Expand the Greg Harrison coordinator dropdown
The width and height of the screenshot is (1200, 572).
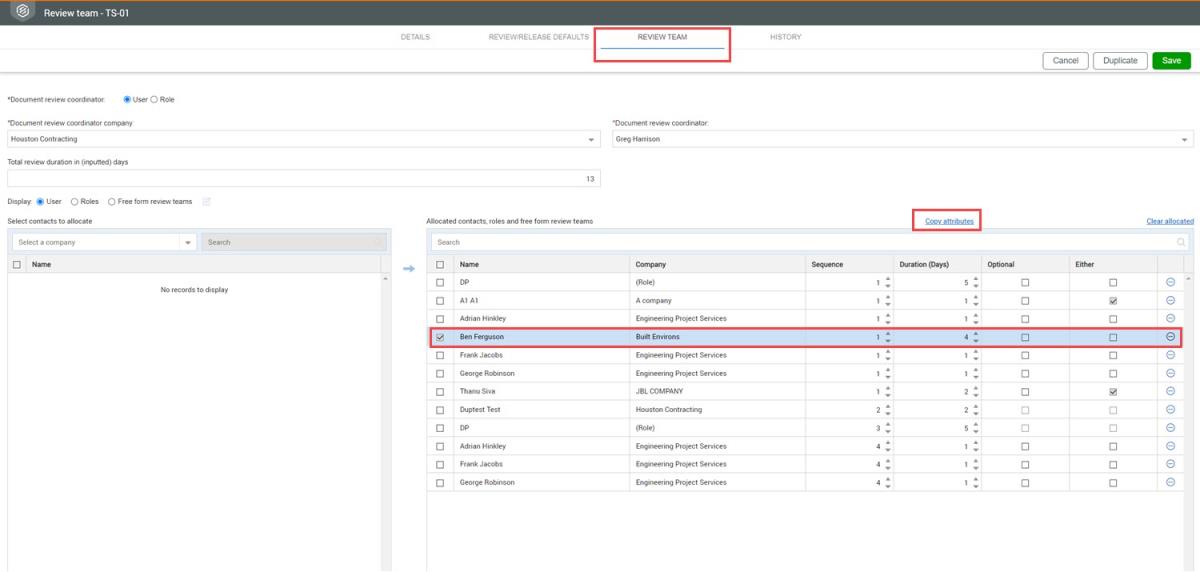pos(1185,140)
